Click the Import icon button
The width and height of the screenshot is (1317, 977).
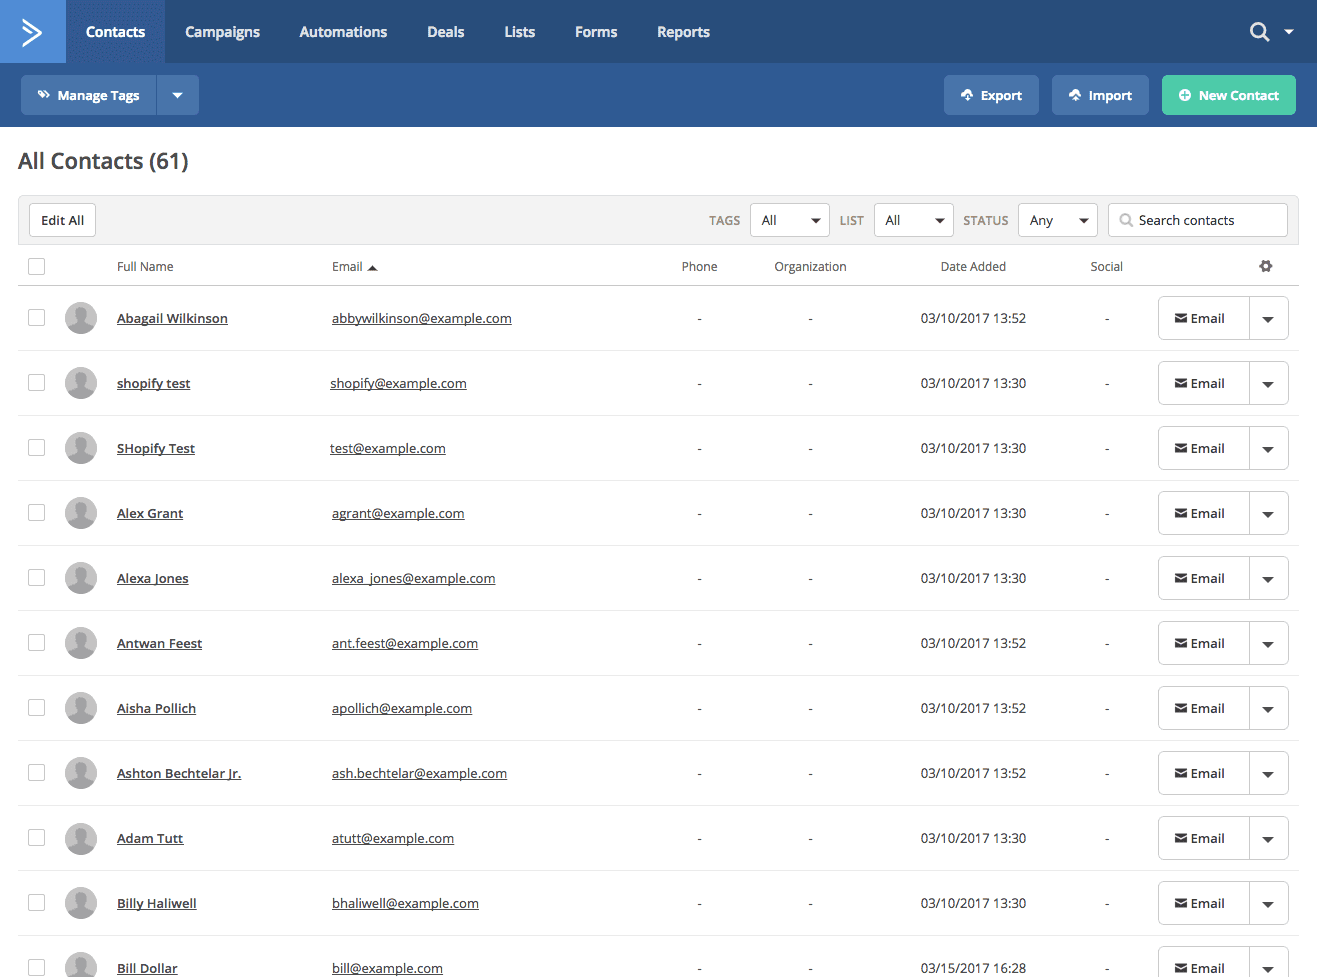(1077, 94)
